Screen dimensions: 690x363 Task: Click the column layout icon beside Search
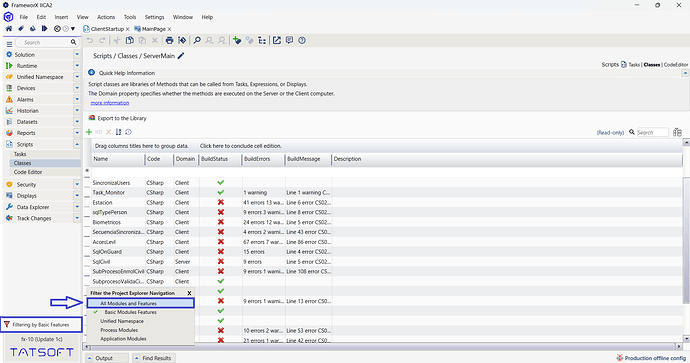pos(677,132)
